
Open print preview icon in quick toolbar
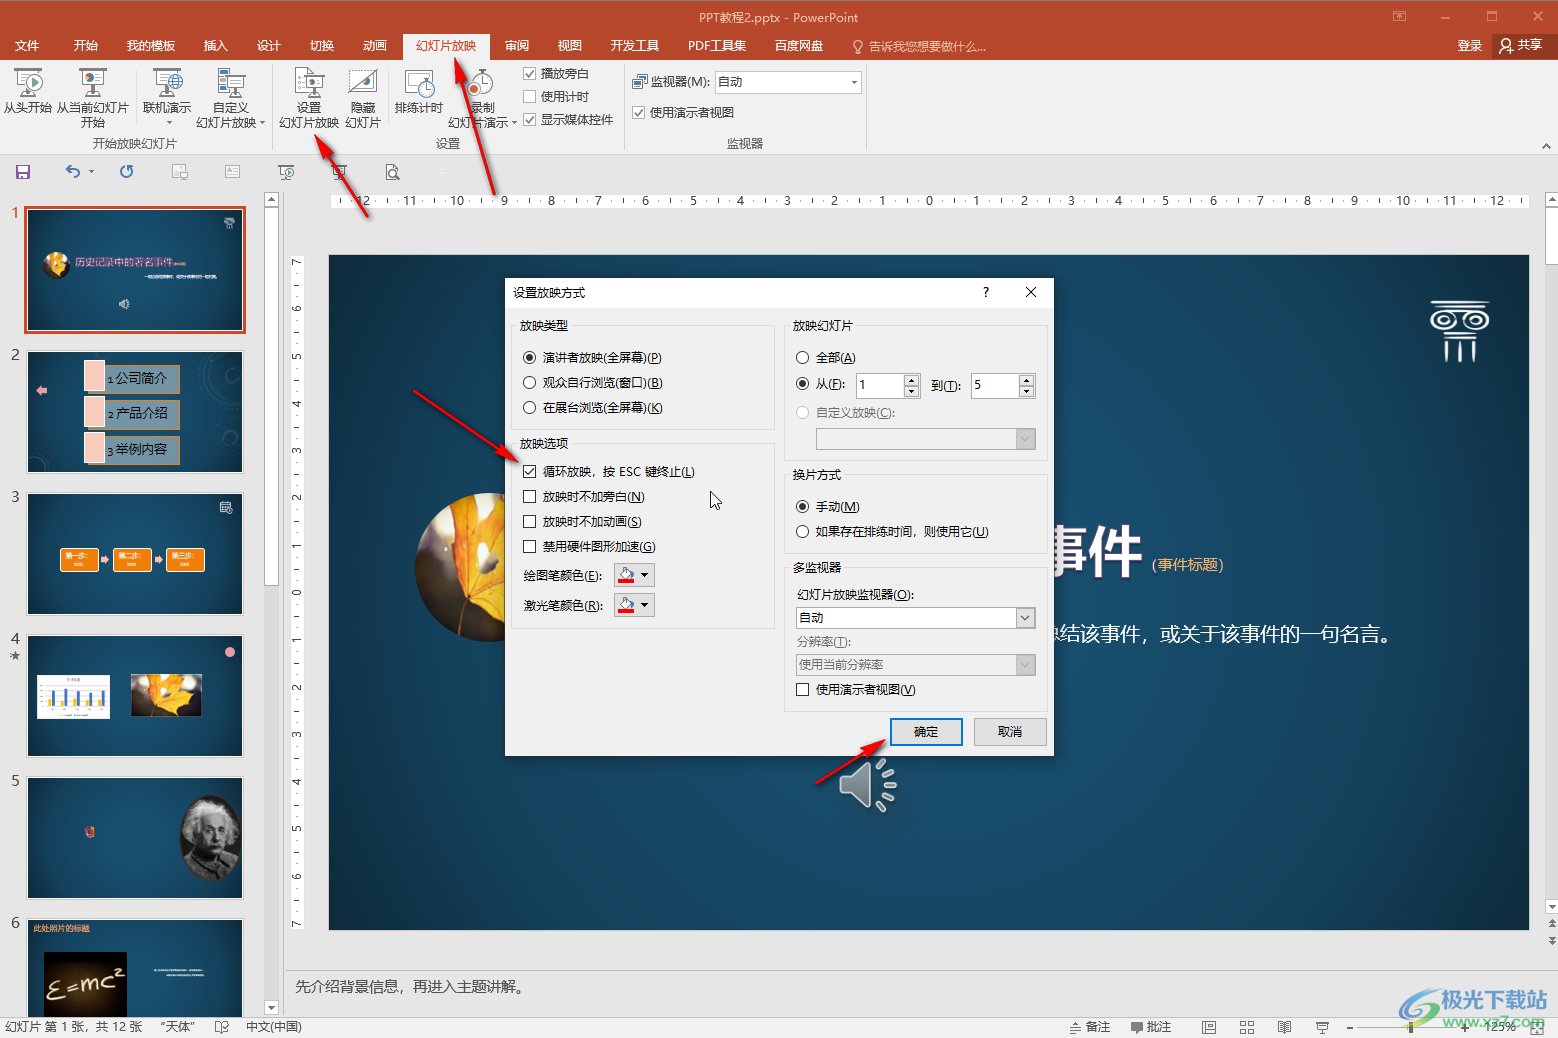click(393, 172)
